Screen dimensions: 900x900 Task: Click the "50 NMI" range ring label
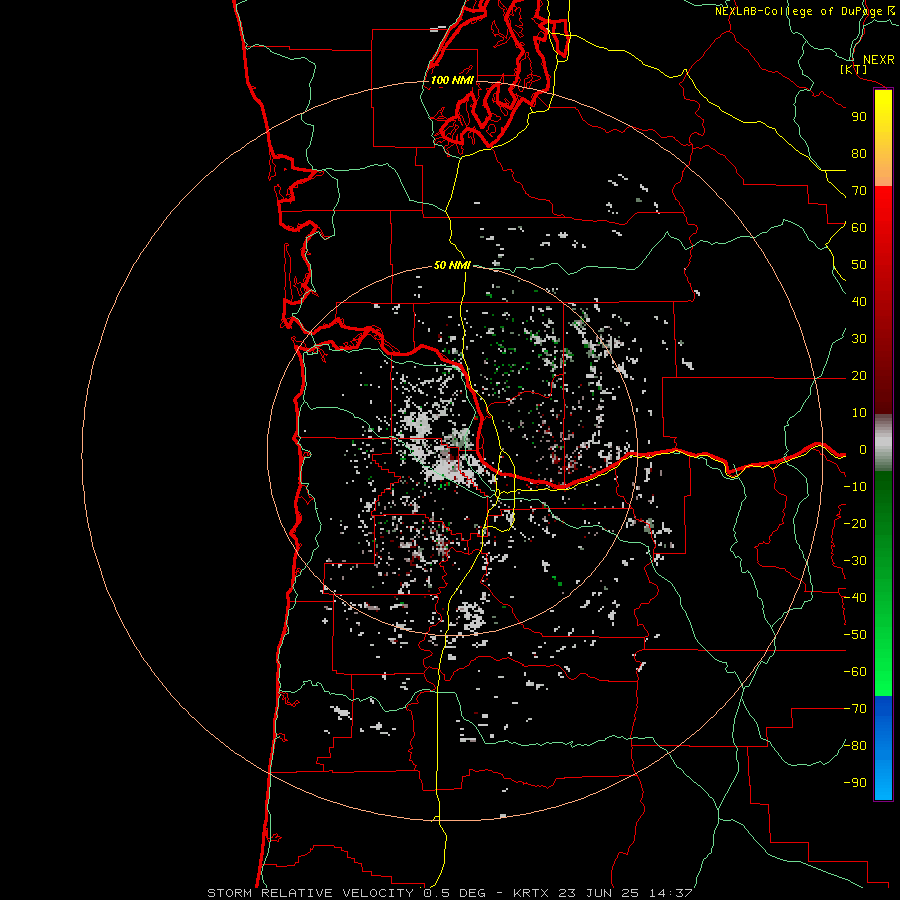(x=452, y=265)
